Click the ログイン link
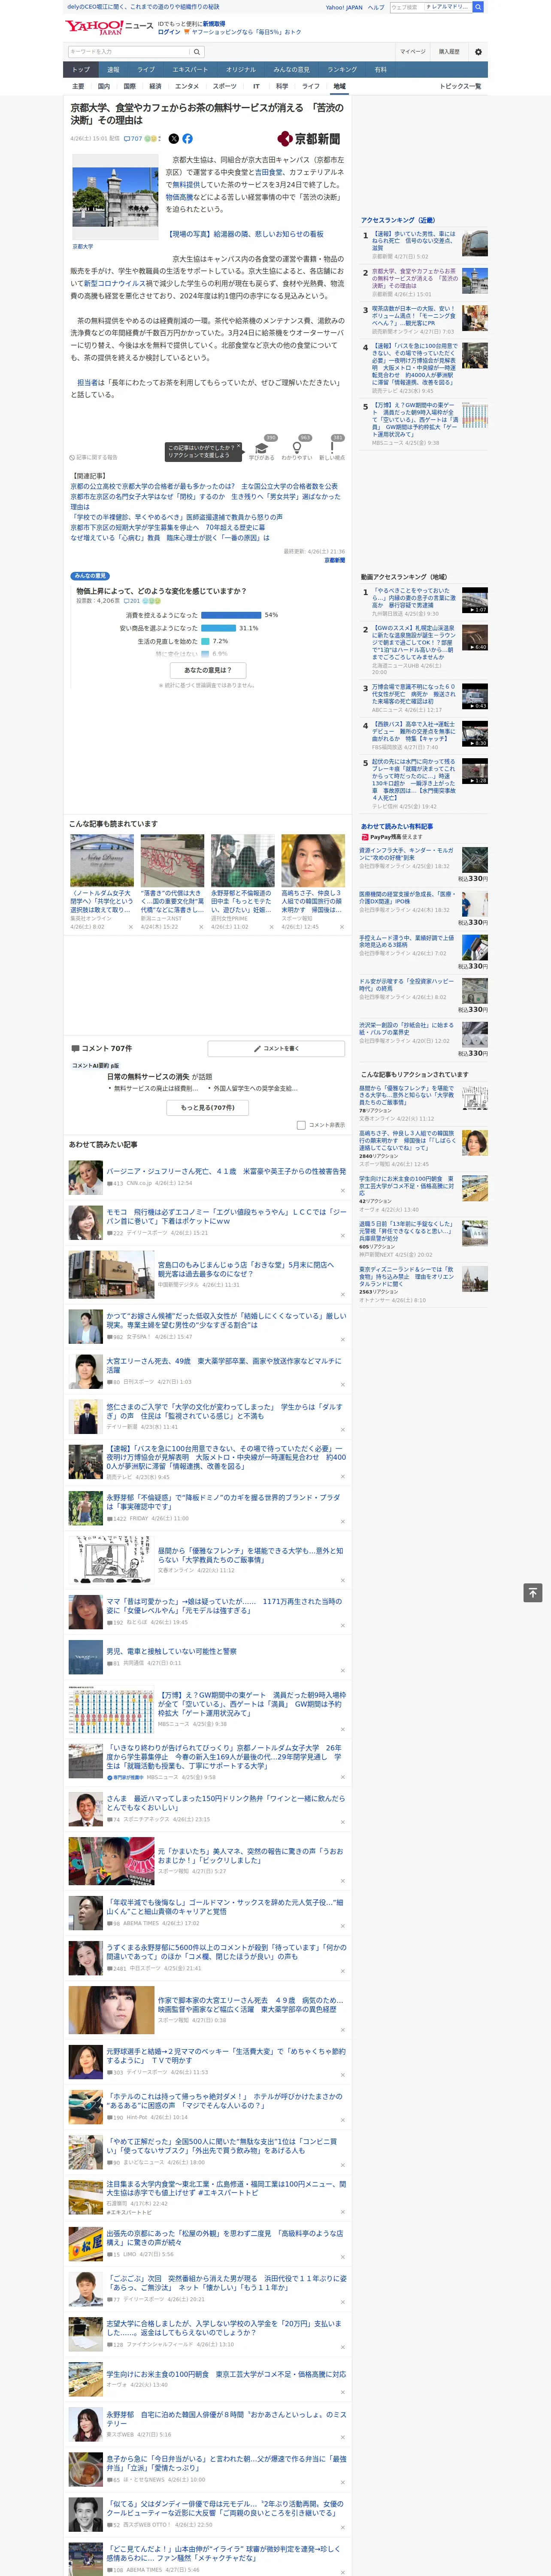 pyautogui.click(x=169, y=32)
